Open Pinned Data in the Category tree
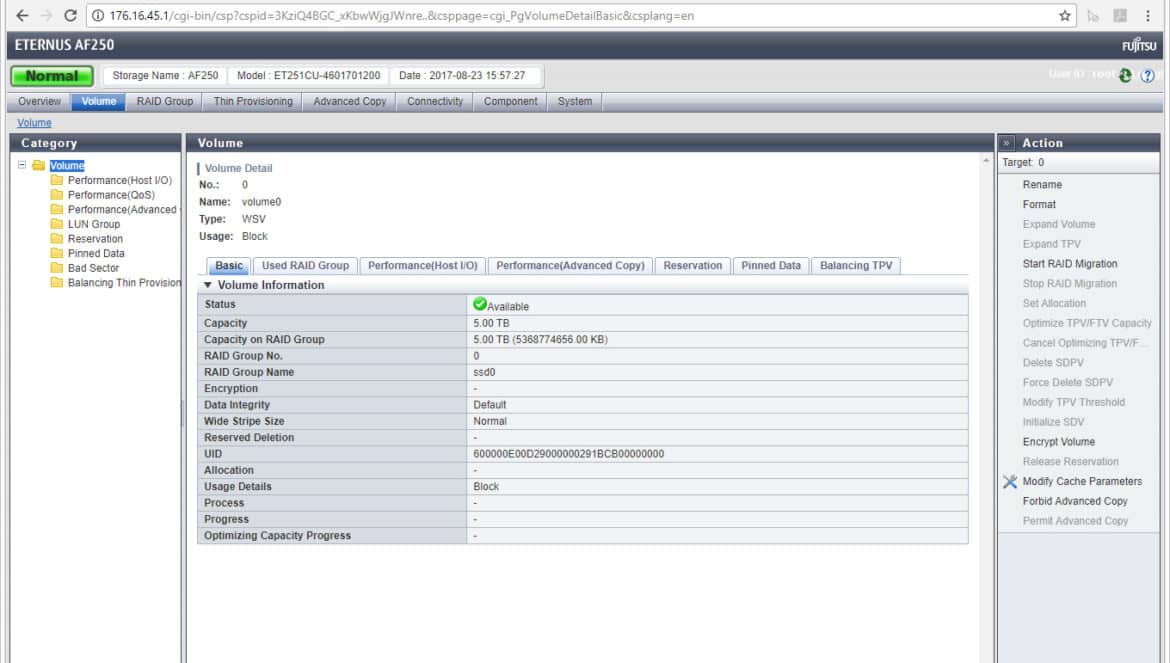Screen dimensions: 1170x663 [x=96, y=254]
